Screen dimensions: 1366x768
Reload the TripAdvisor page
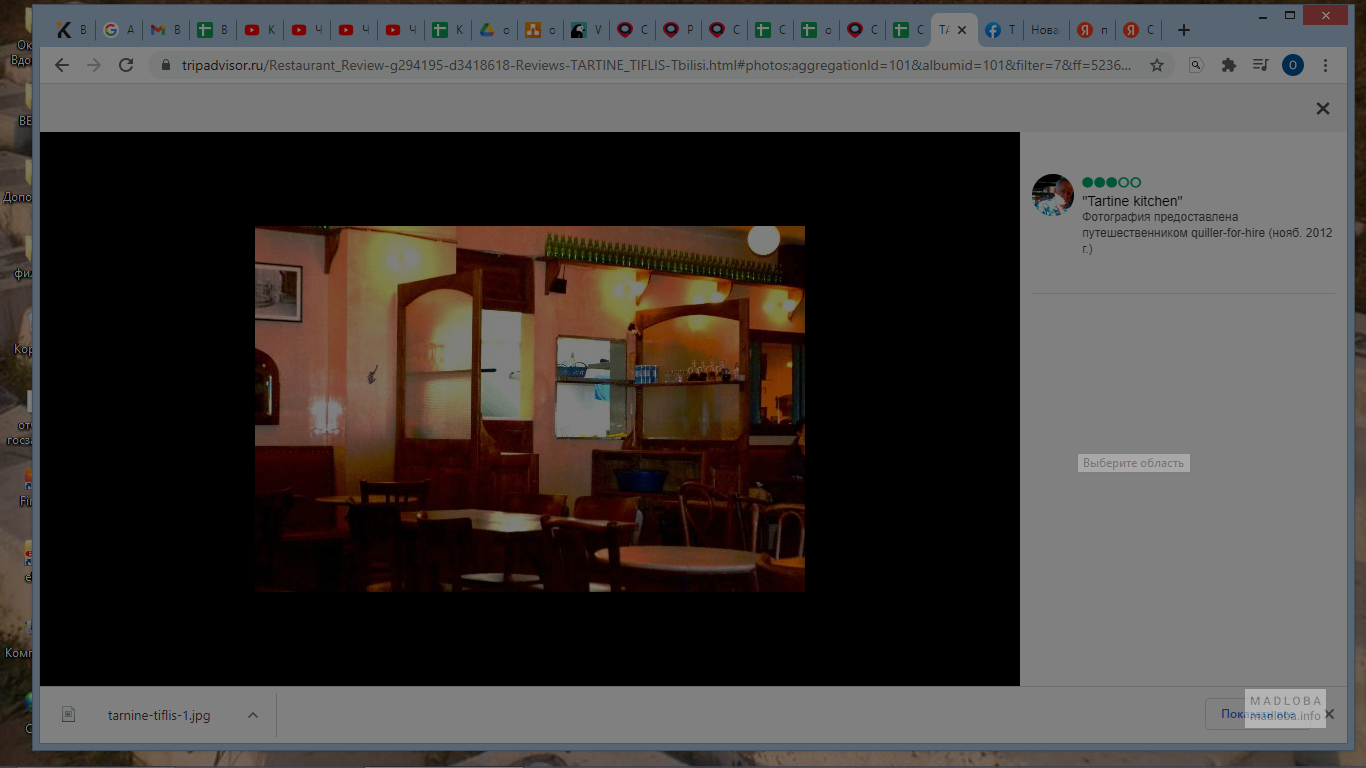click(x=126, y=65)
